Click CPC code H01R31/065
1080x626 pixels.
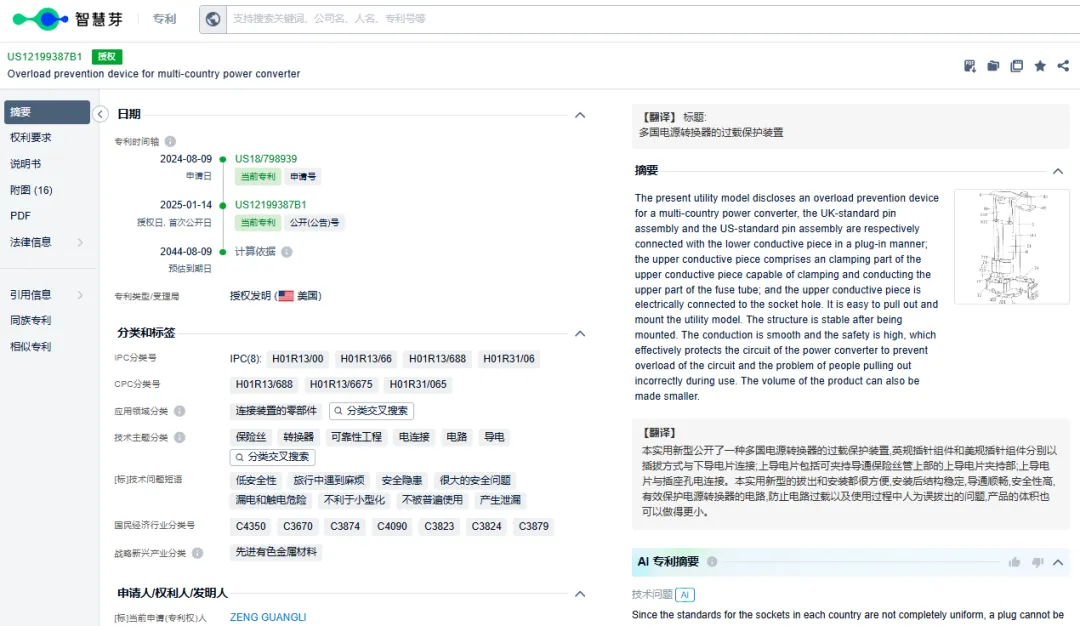(x=418, y=384)
